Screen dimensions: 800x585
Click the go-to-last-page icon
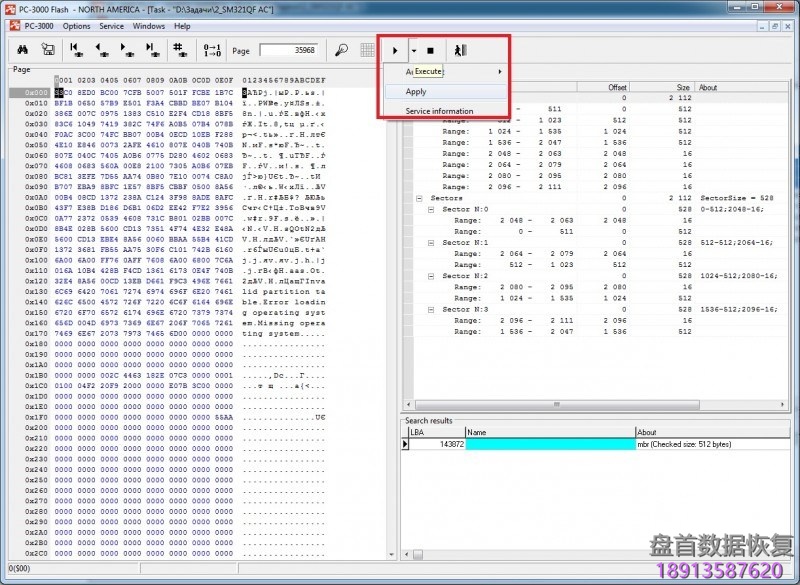(x=153, y=50)
